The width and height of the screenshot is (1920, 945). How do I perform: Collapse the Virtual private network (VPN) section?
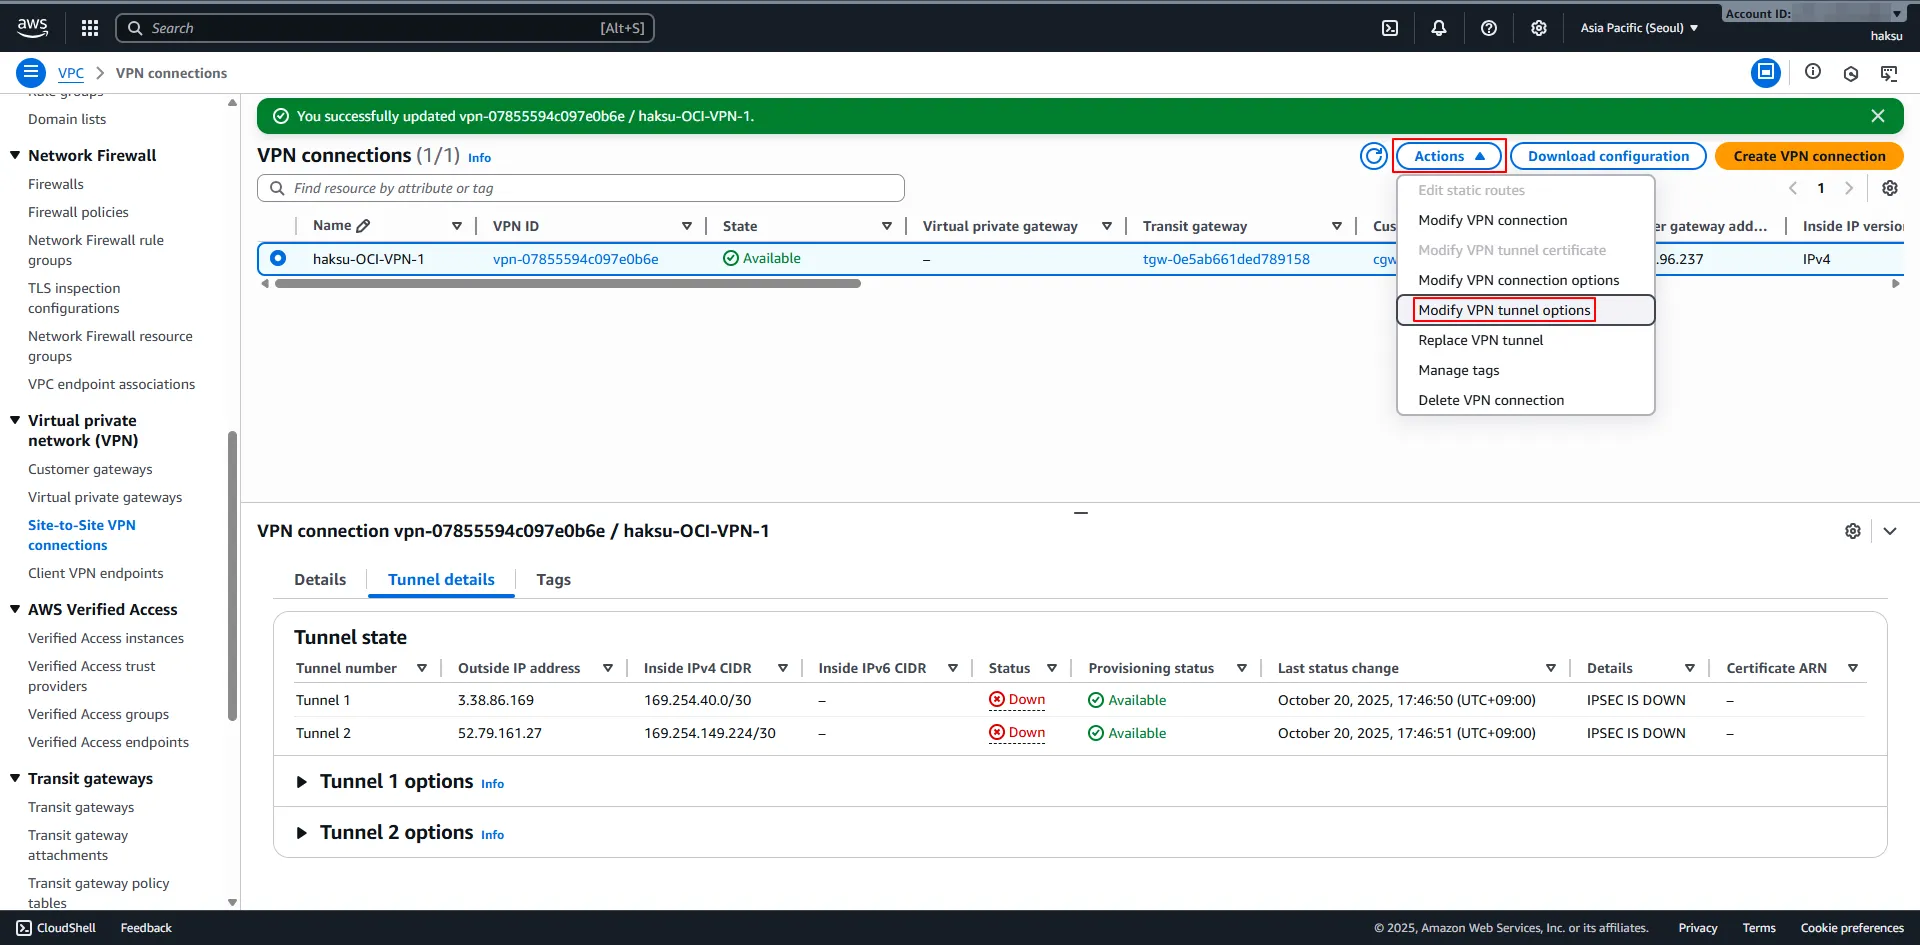pyautogui.click(x=15, y=420)
